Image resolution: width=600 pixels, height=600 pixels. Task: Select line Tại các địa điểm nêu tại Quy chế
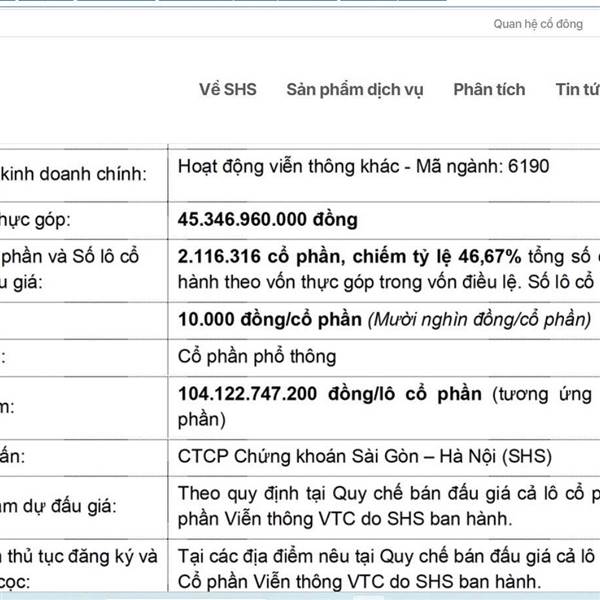[x=389, y=556]
